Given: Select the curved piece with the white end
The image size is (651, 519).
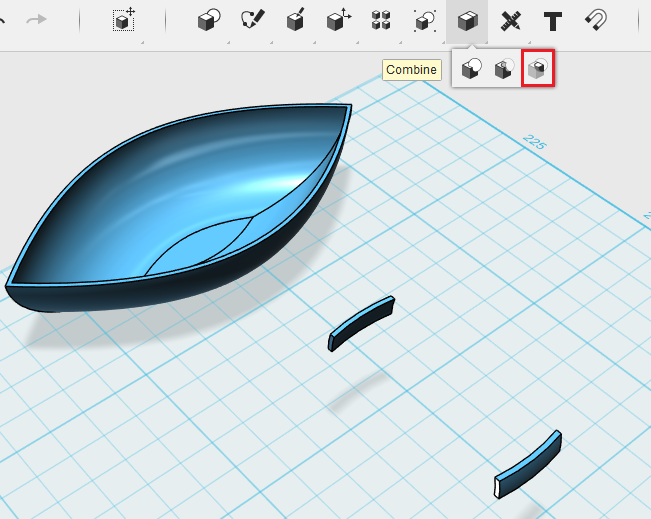Looking at the screenshot, I should [x=528, y=464].
